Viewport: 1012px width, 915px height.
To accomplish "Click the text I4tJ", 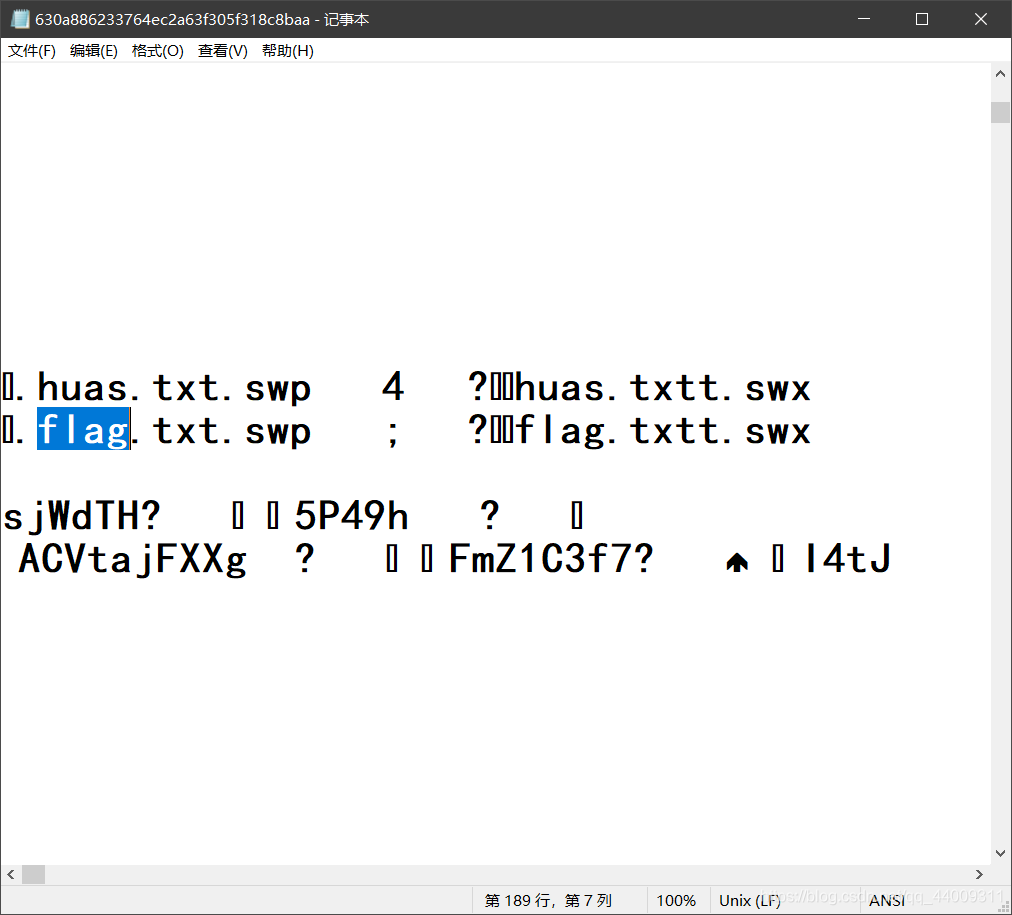I will [x=848, y=559].
